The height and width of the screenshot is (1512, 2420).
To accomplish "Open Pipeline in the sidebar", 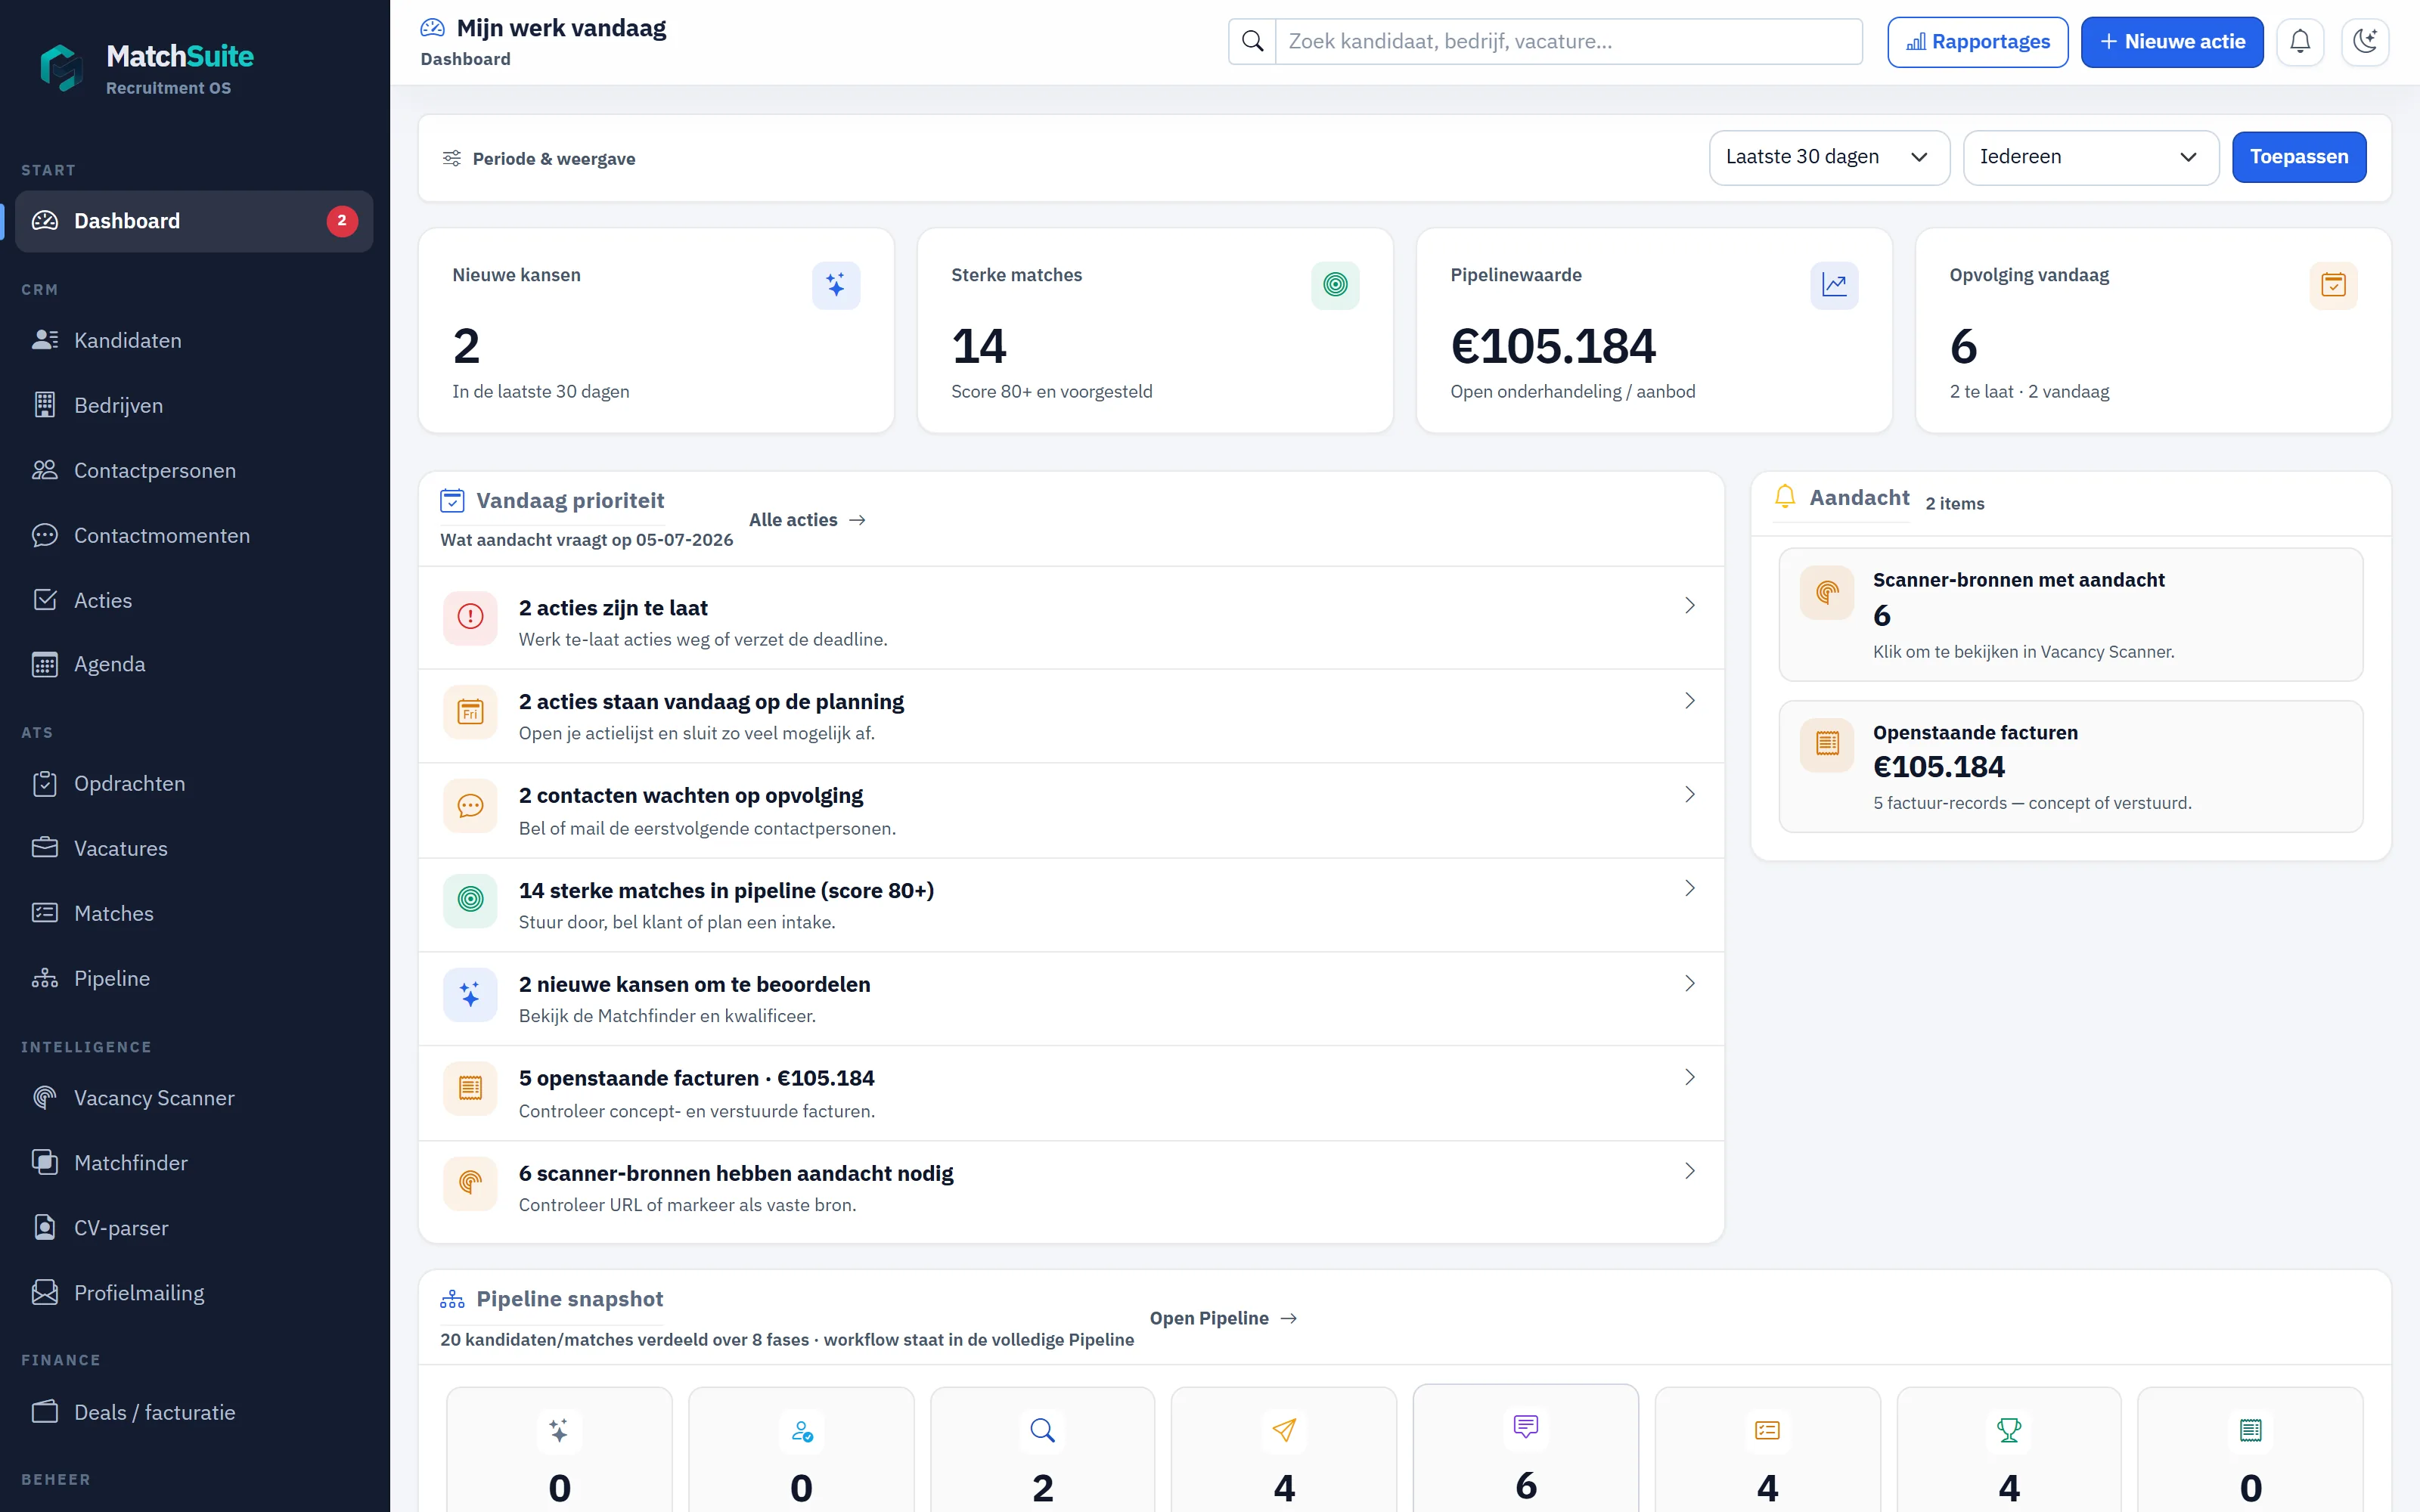I will 194,978.
